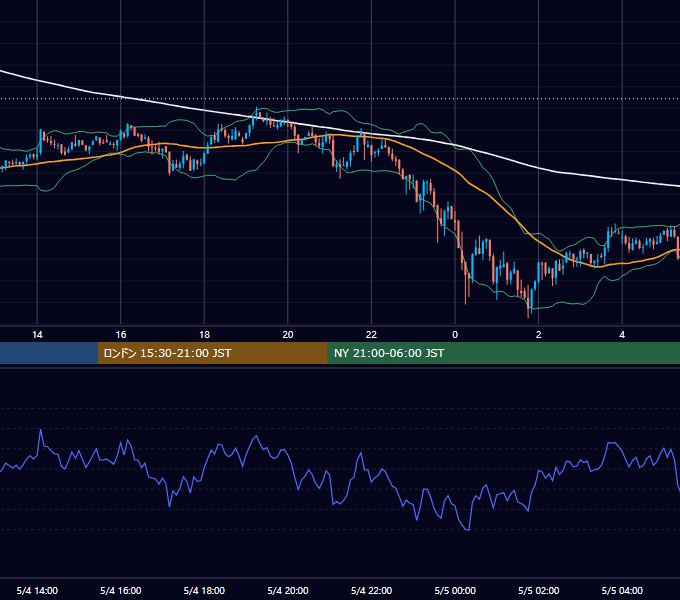Click the 5/4 22:00 time label

(371, 590)
